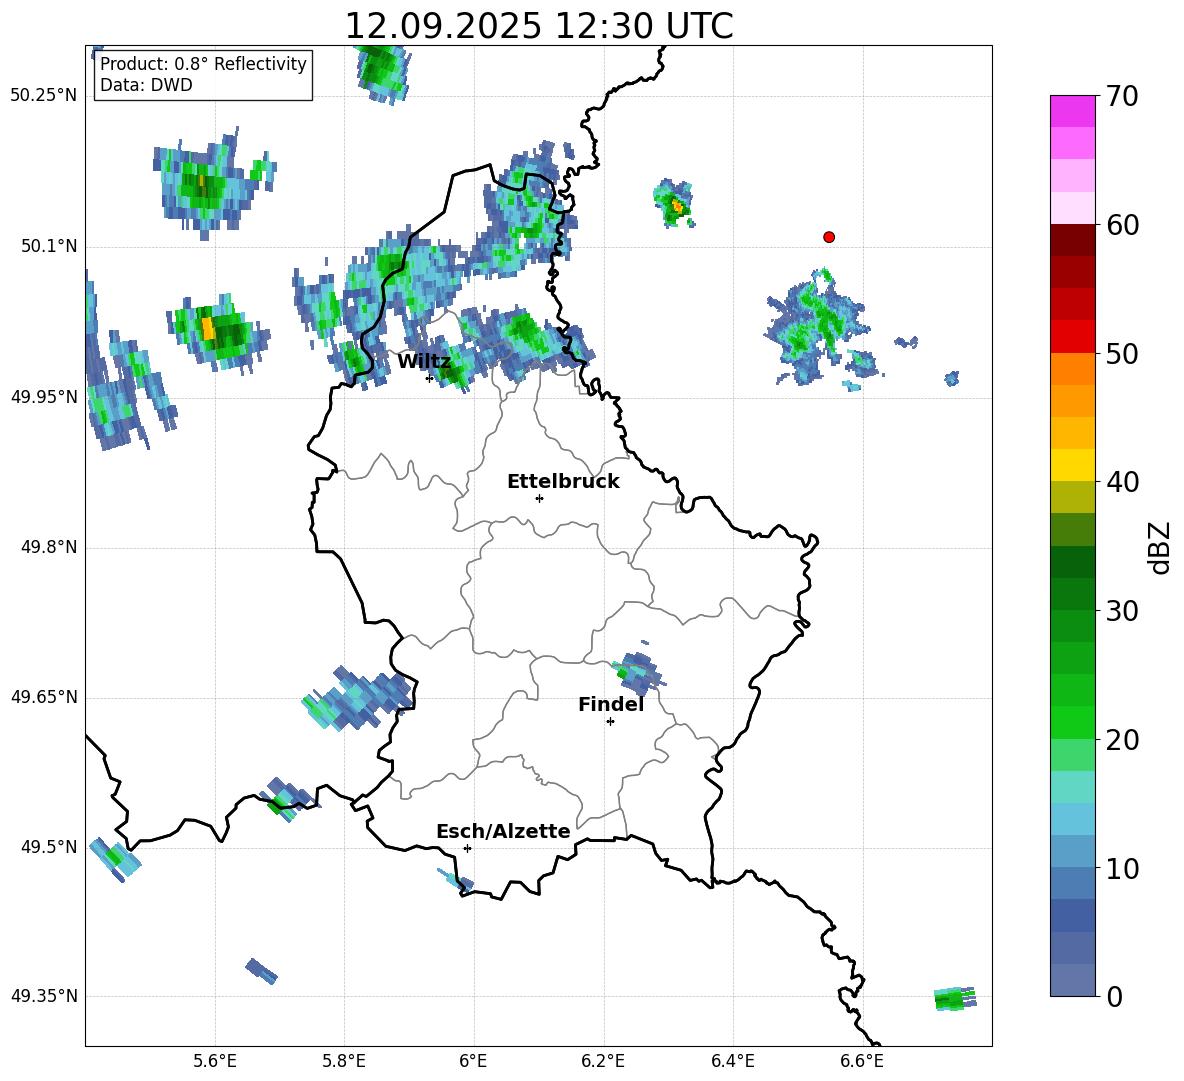The image size is (1184, 1081).
Task: Pick the bright red swatch just above 50 dBZ
Action: pyautogui.click(x=1072, y=336)
